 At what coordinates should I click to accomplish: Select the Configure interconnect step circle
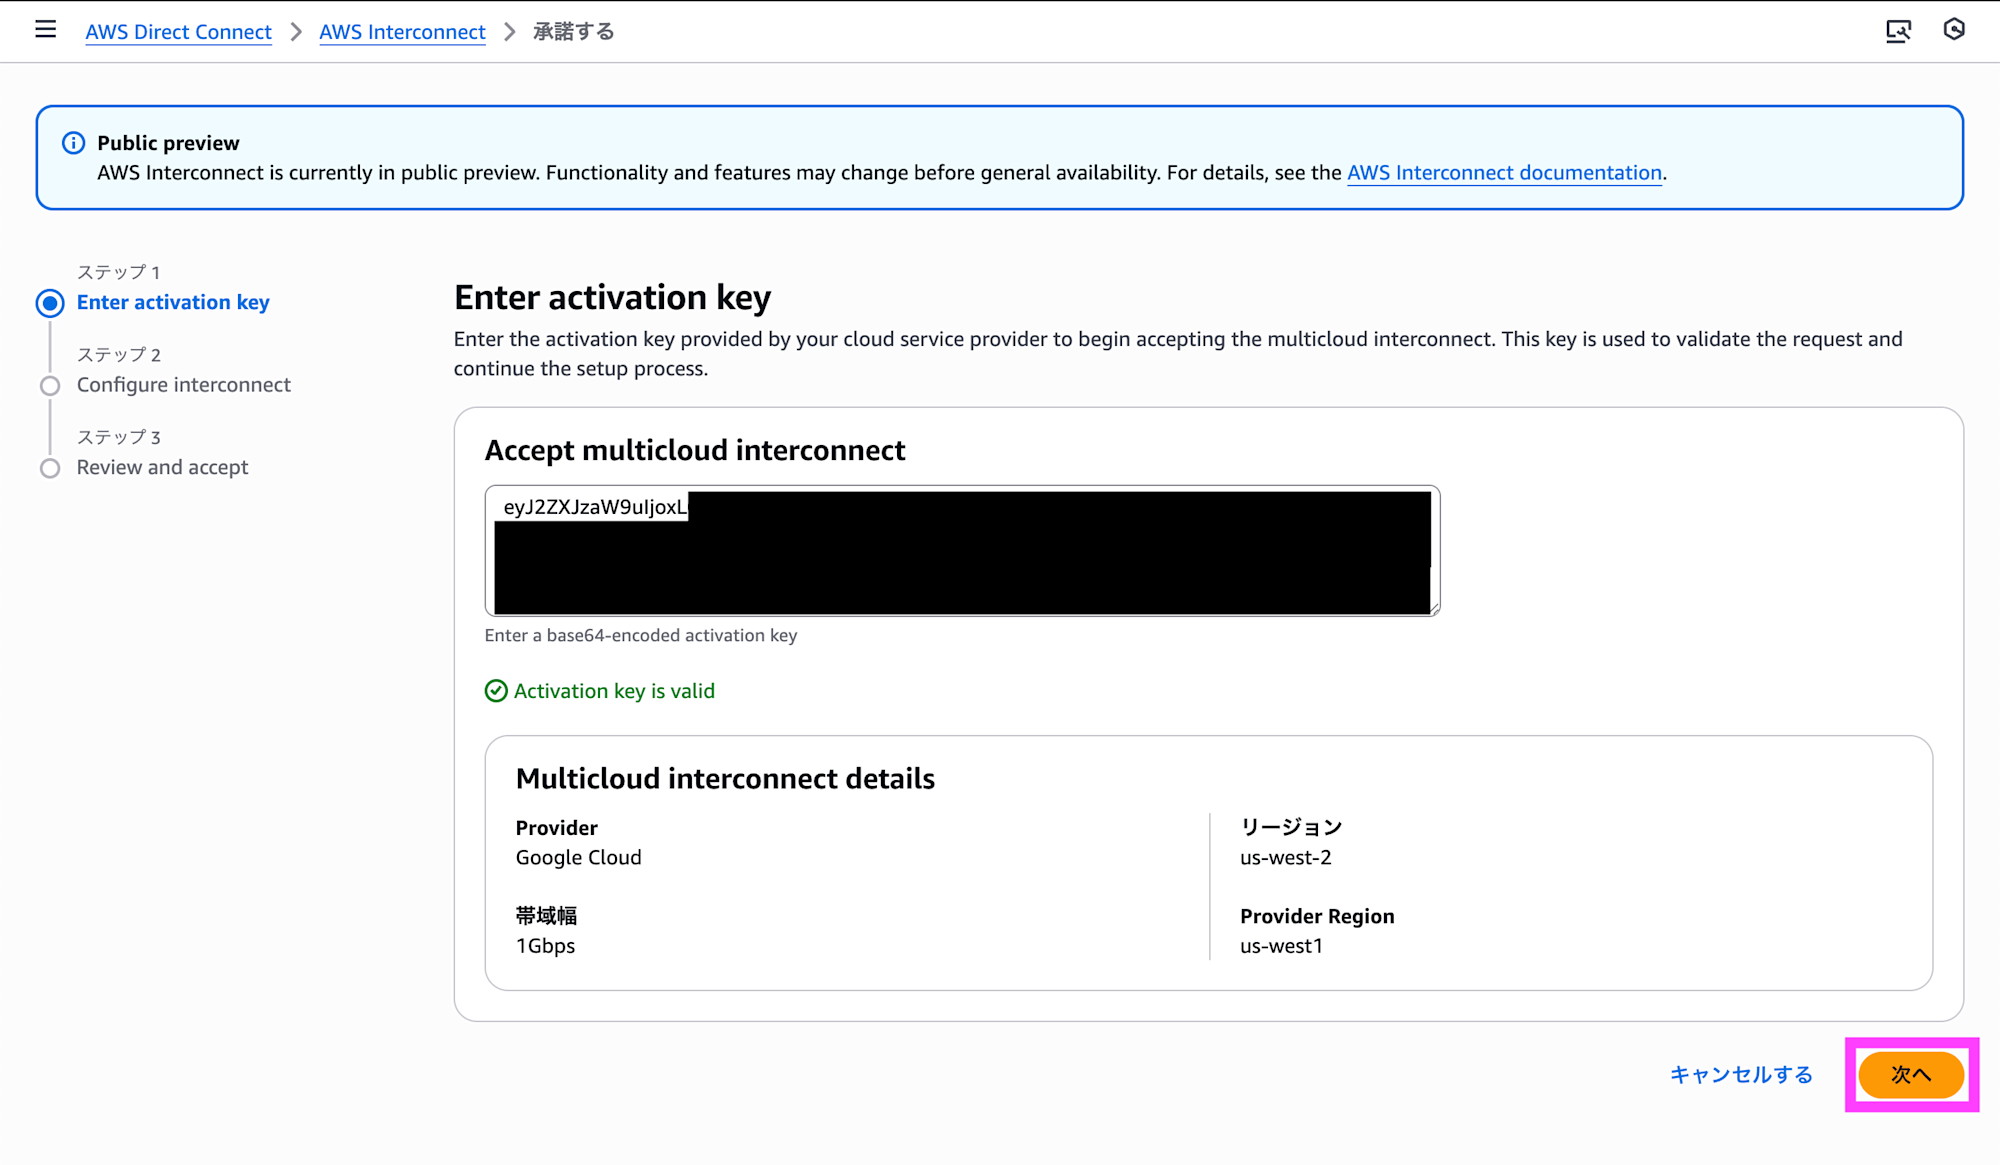[50, 386]
